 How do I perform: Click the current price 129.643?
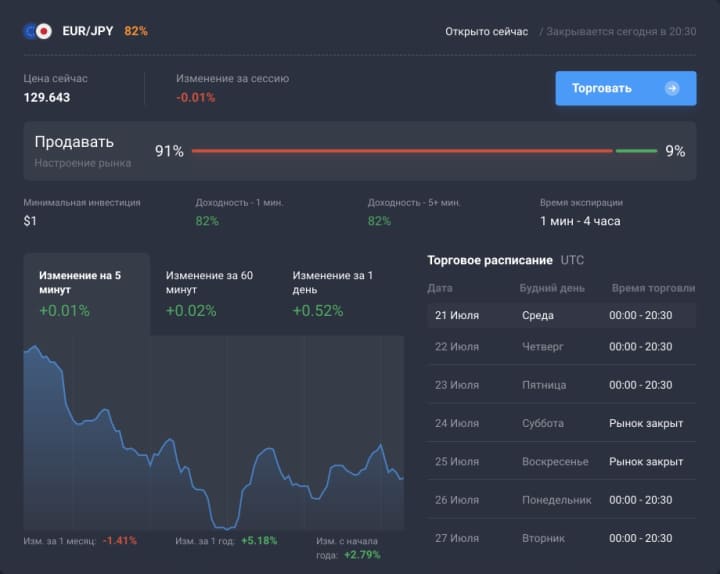point(47,97)
